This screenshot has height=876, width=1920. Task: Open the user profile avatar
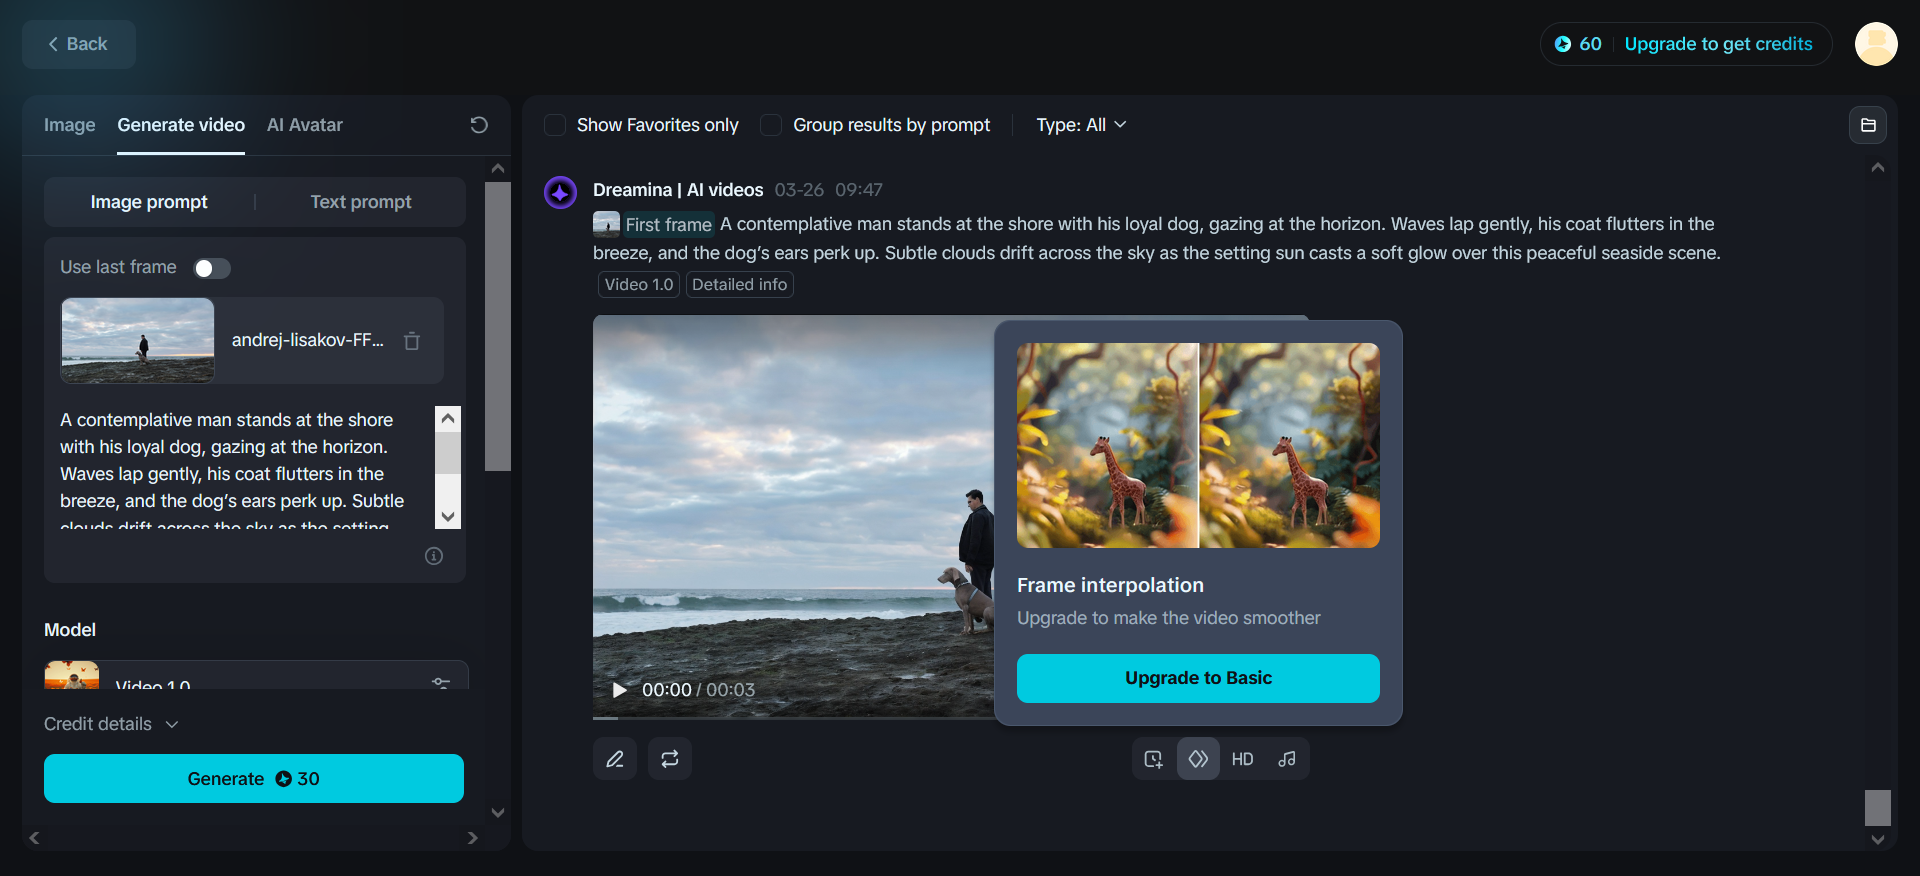1876,44
